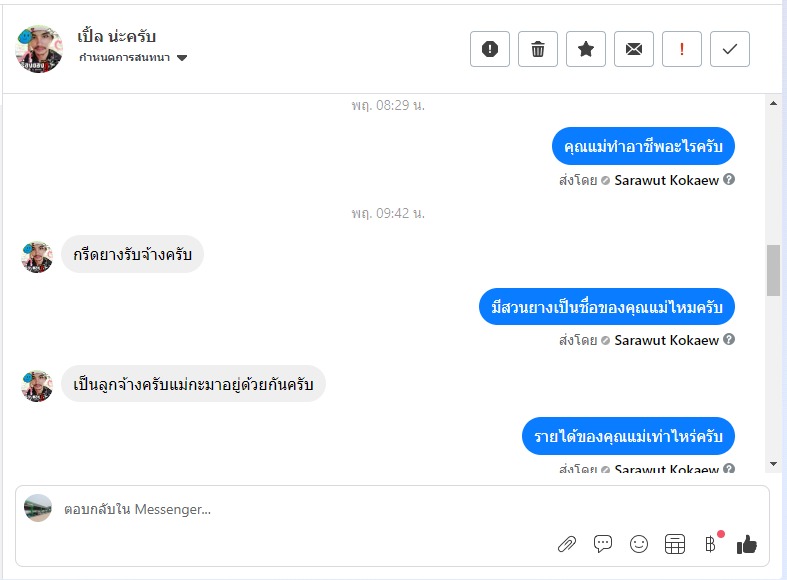Image resolution: width=787 pixels, height=580 pixels.
Task: Click the baht payment request icon
Action: [711, 544]
